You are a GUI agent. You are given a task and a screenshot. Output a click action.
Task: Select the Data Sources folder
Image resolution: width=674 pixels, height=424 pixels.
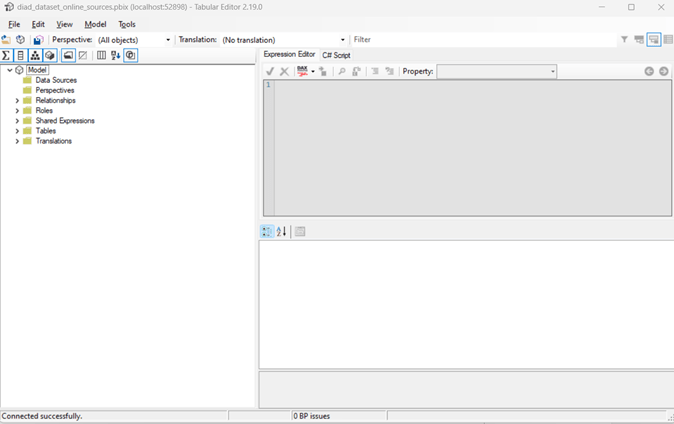coord(56,80)
